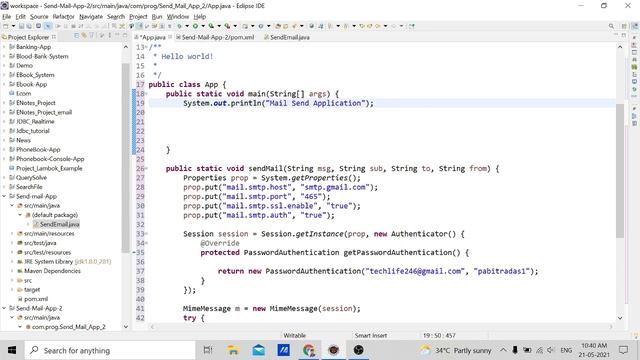Click the Open Perspective icon

[624, 26]
